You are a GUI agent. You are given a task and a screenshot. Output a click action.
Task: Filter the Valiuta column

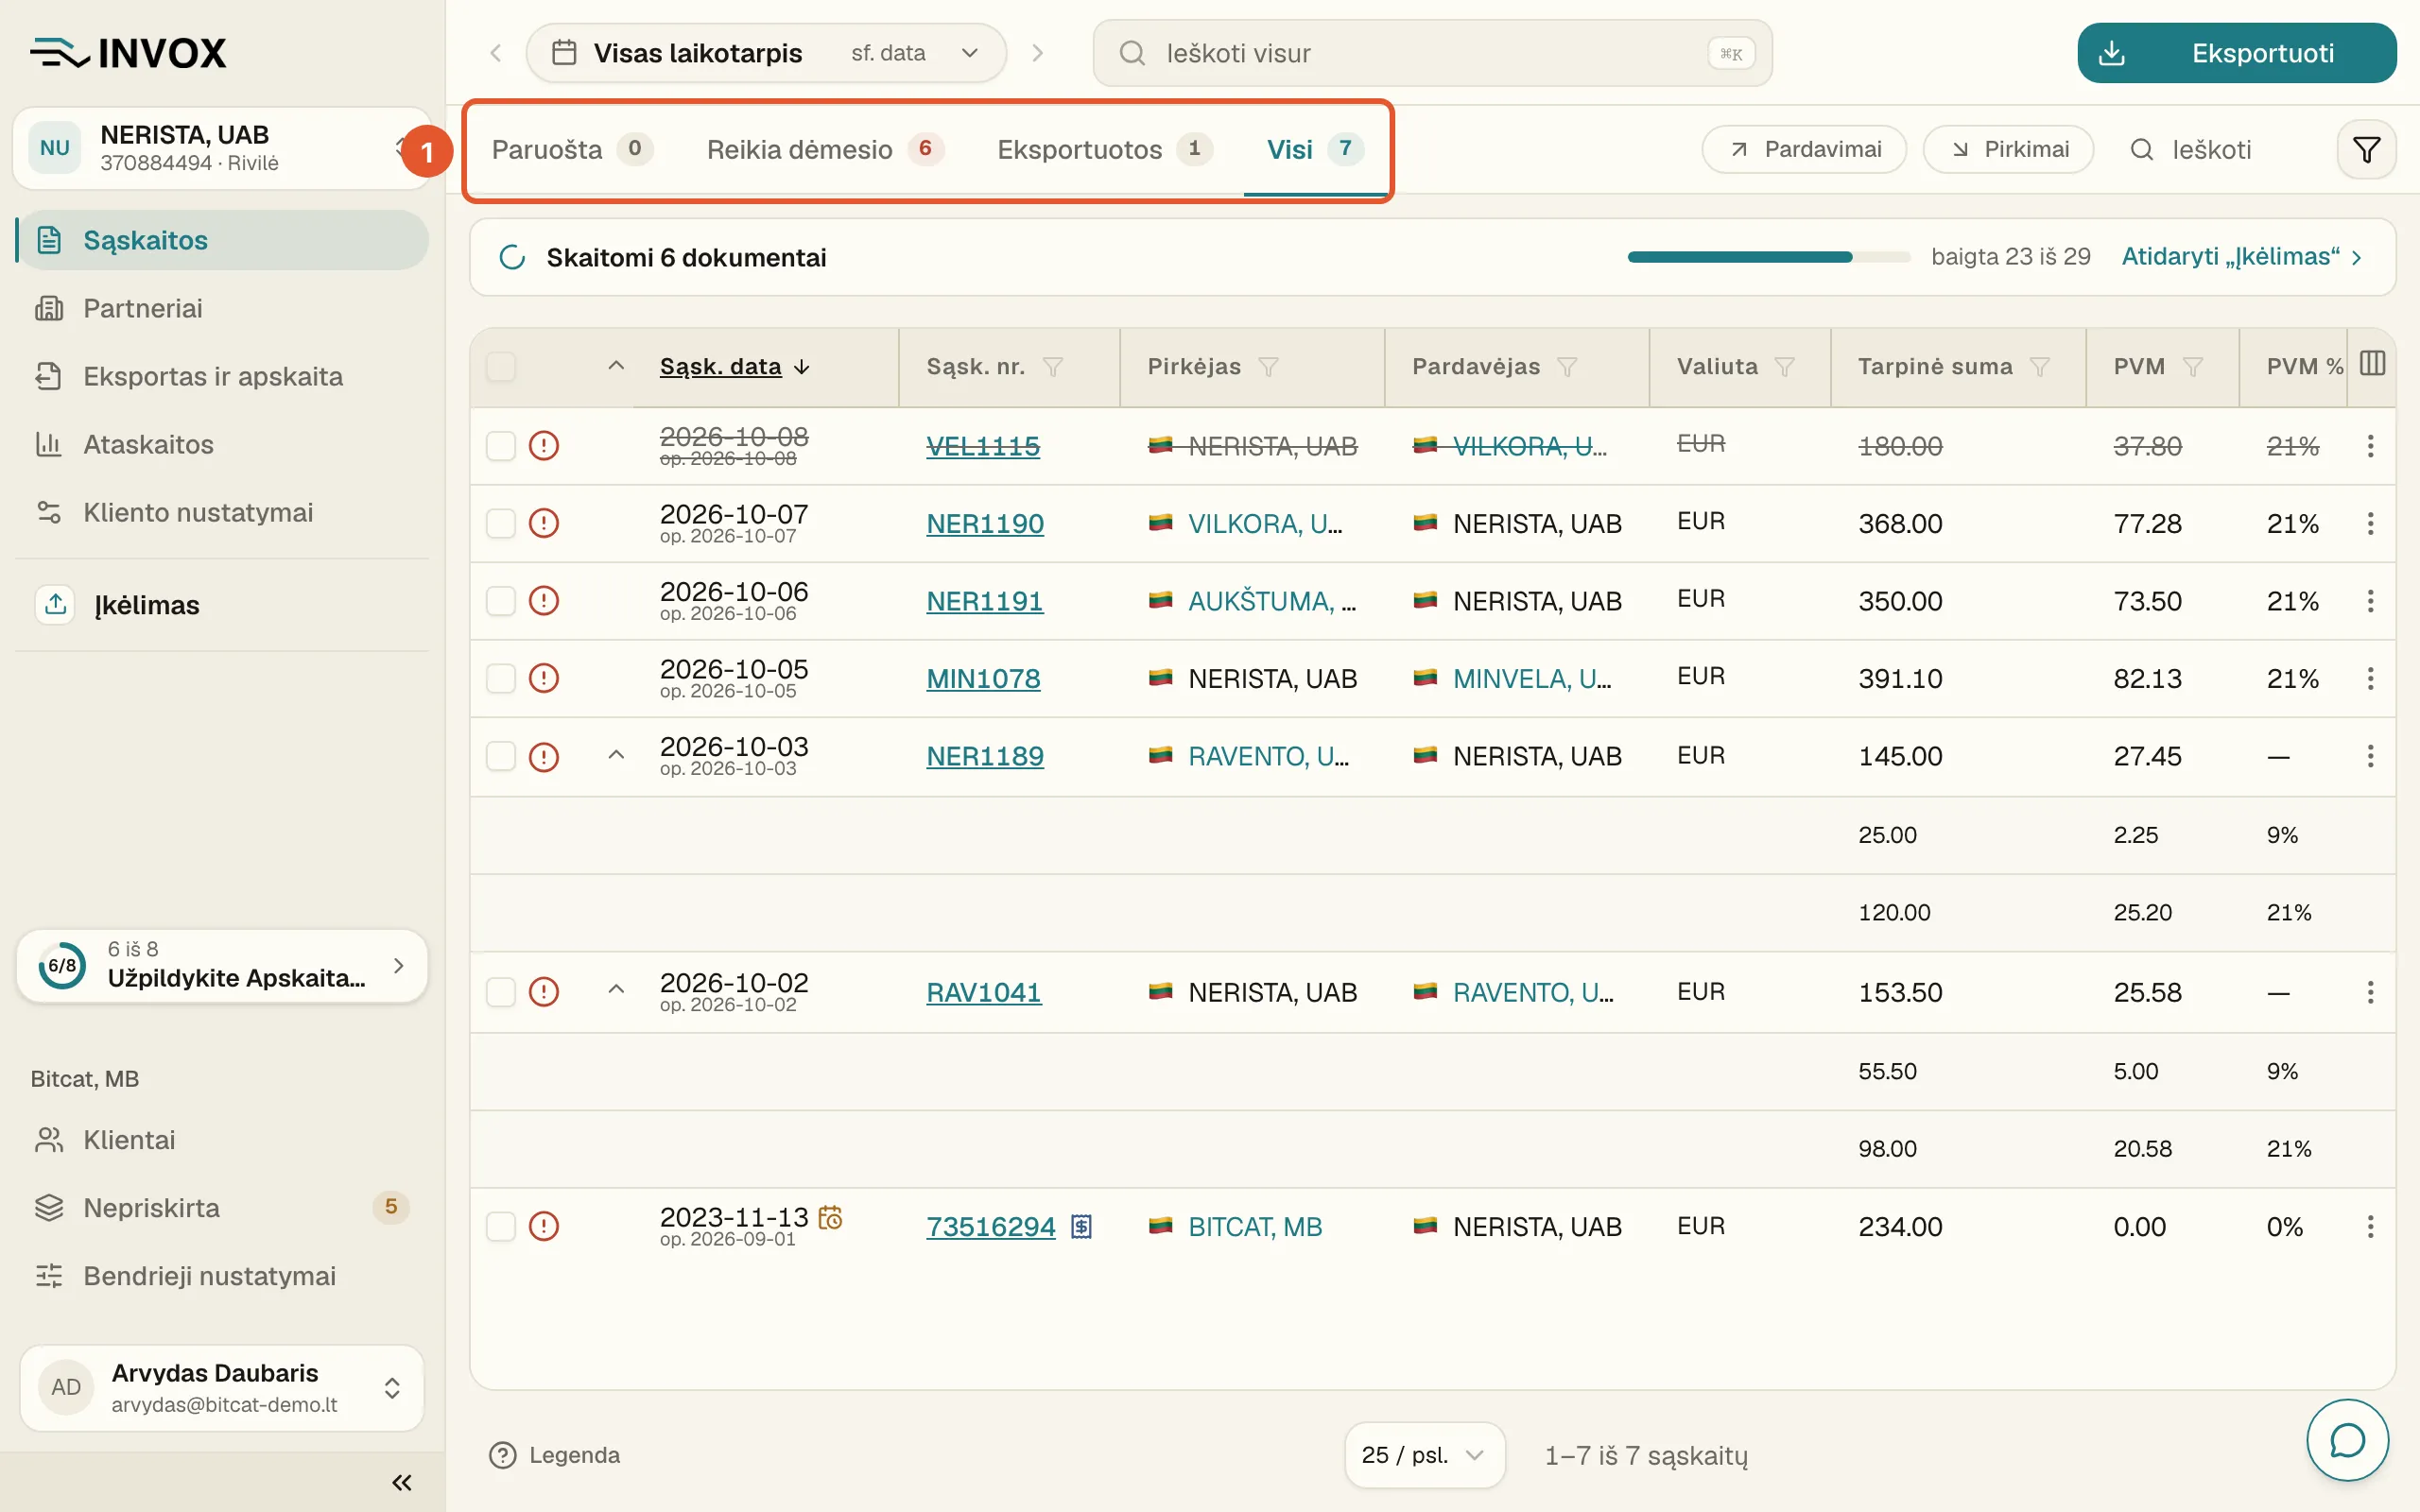pos(1784,367)
